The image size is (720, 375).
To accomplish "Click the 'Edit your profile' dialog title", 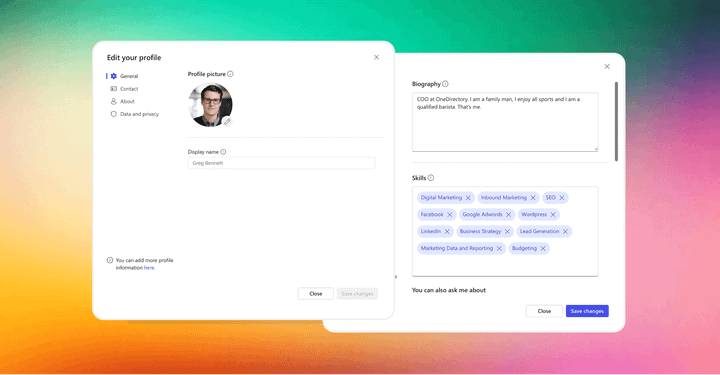I will click(x=134, y=58).
